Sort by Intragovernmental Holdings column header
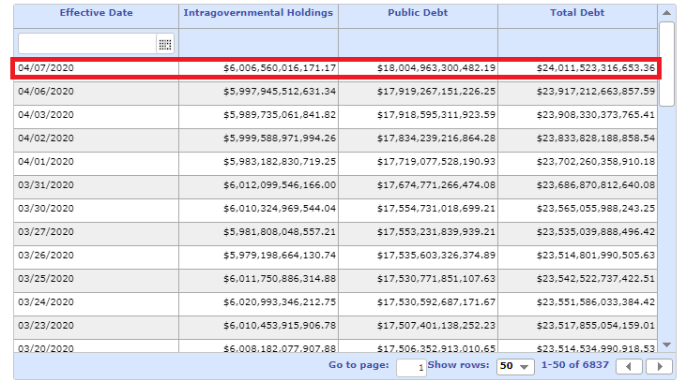The image size is (686, 380). pyautogui.click(x=258, y=13)
